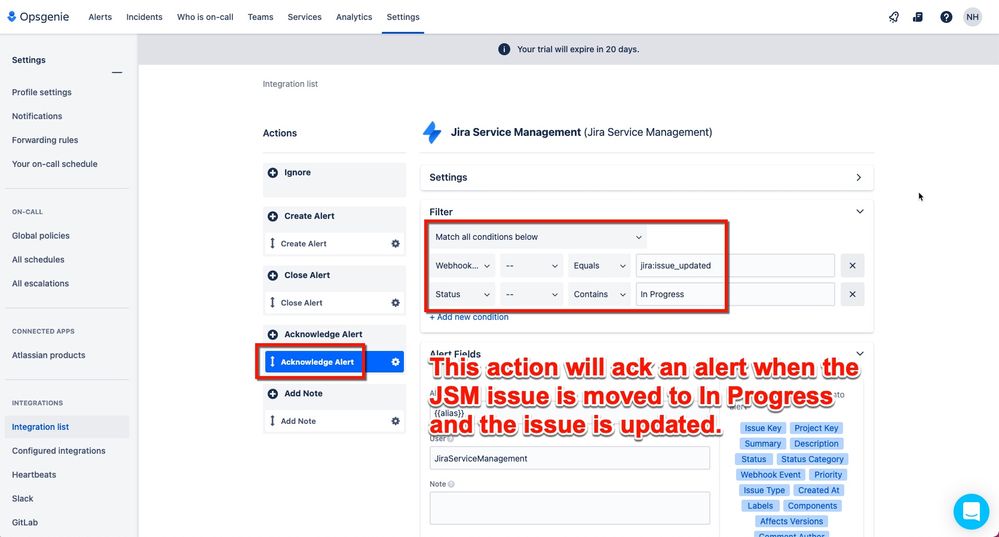Image resolution: width=999 pixels, height=537 pixels.
Task: Click the In Progress value field
Action: (735, 294)
